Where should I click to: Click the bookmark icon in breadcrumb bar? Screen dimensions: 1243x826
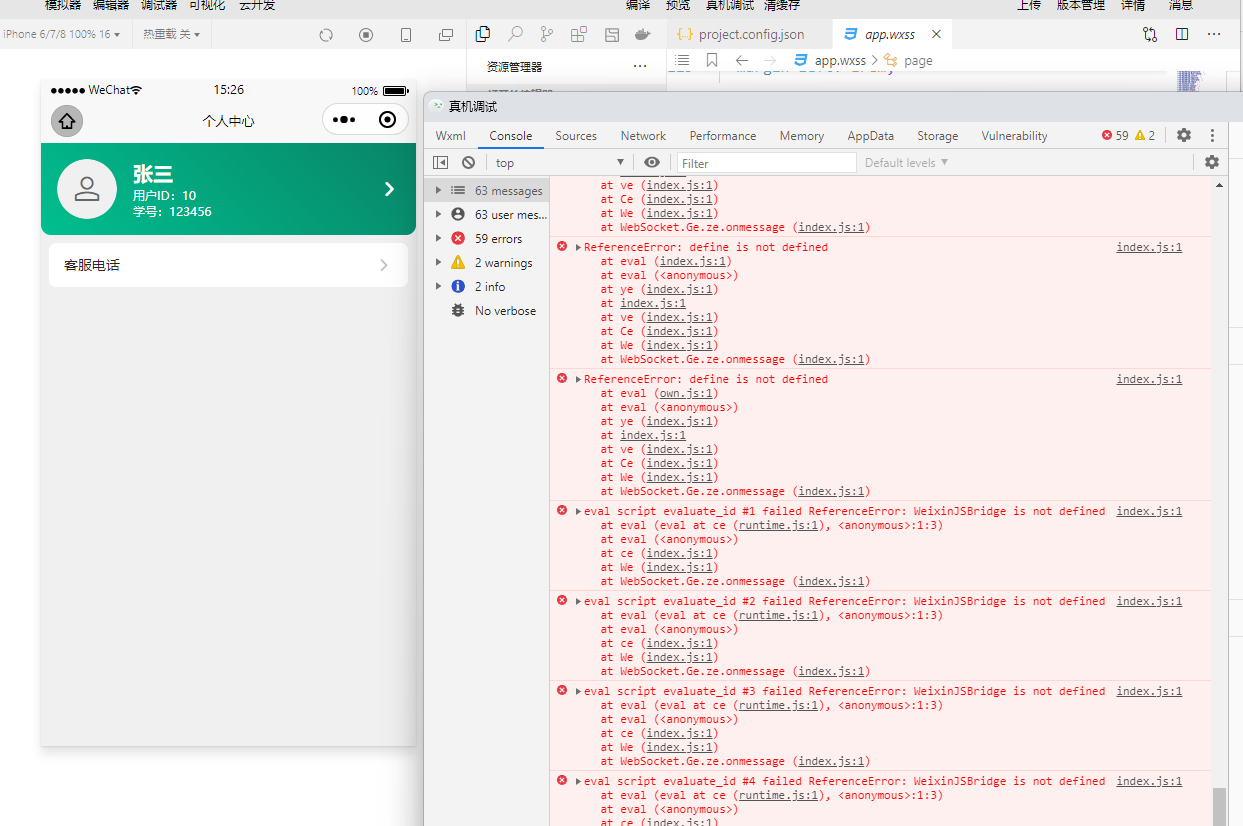pos(712,60)
